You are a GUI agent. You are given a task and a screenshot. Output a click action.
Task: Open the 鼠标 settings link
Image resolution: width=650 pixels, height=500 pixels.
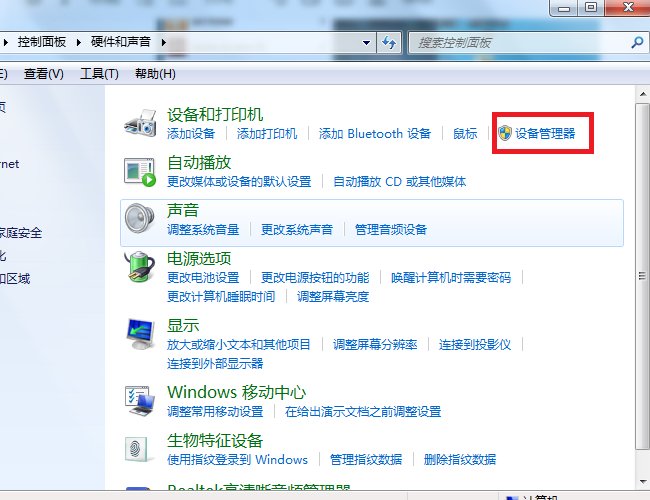pos(465,133)
